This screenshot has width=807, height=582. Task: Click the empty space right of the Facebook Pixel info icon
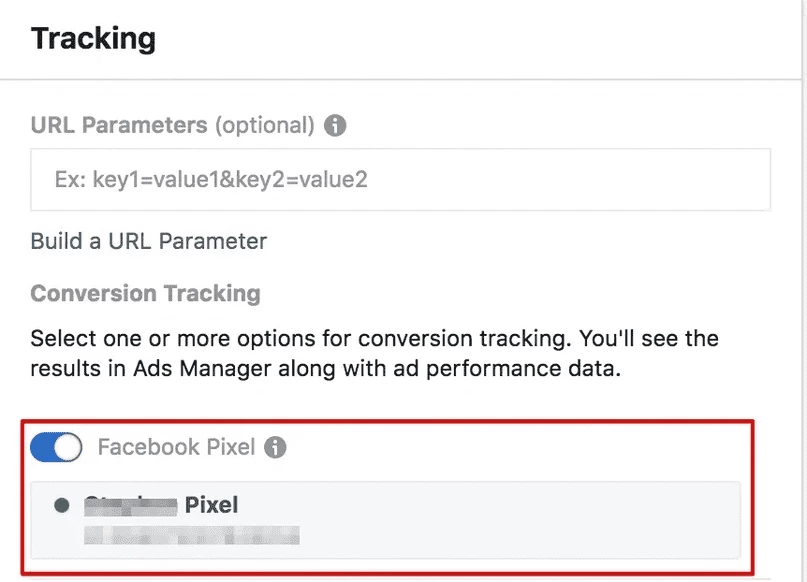click(x=515, y=447)
